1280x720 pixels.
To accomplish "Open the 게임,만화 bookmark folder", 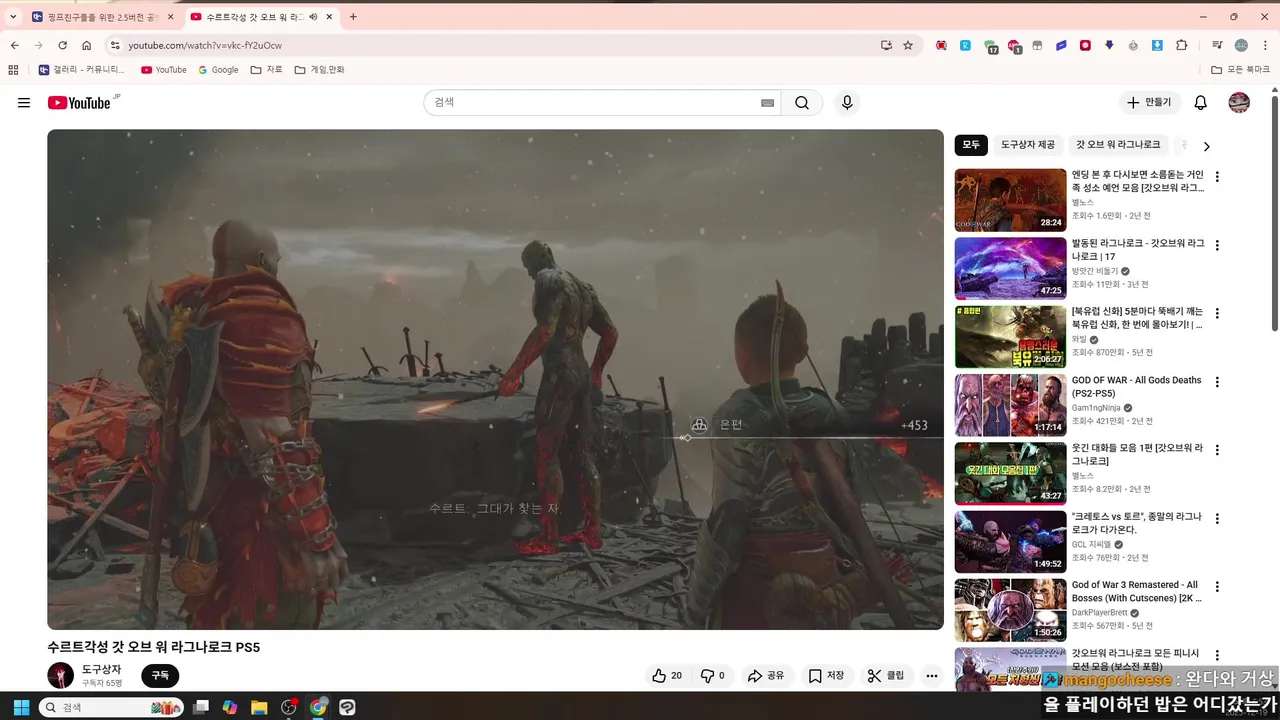I will 319,70.
